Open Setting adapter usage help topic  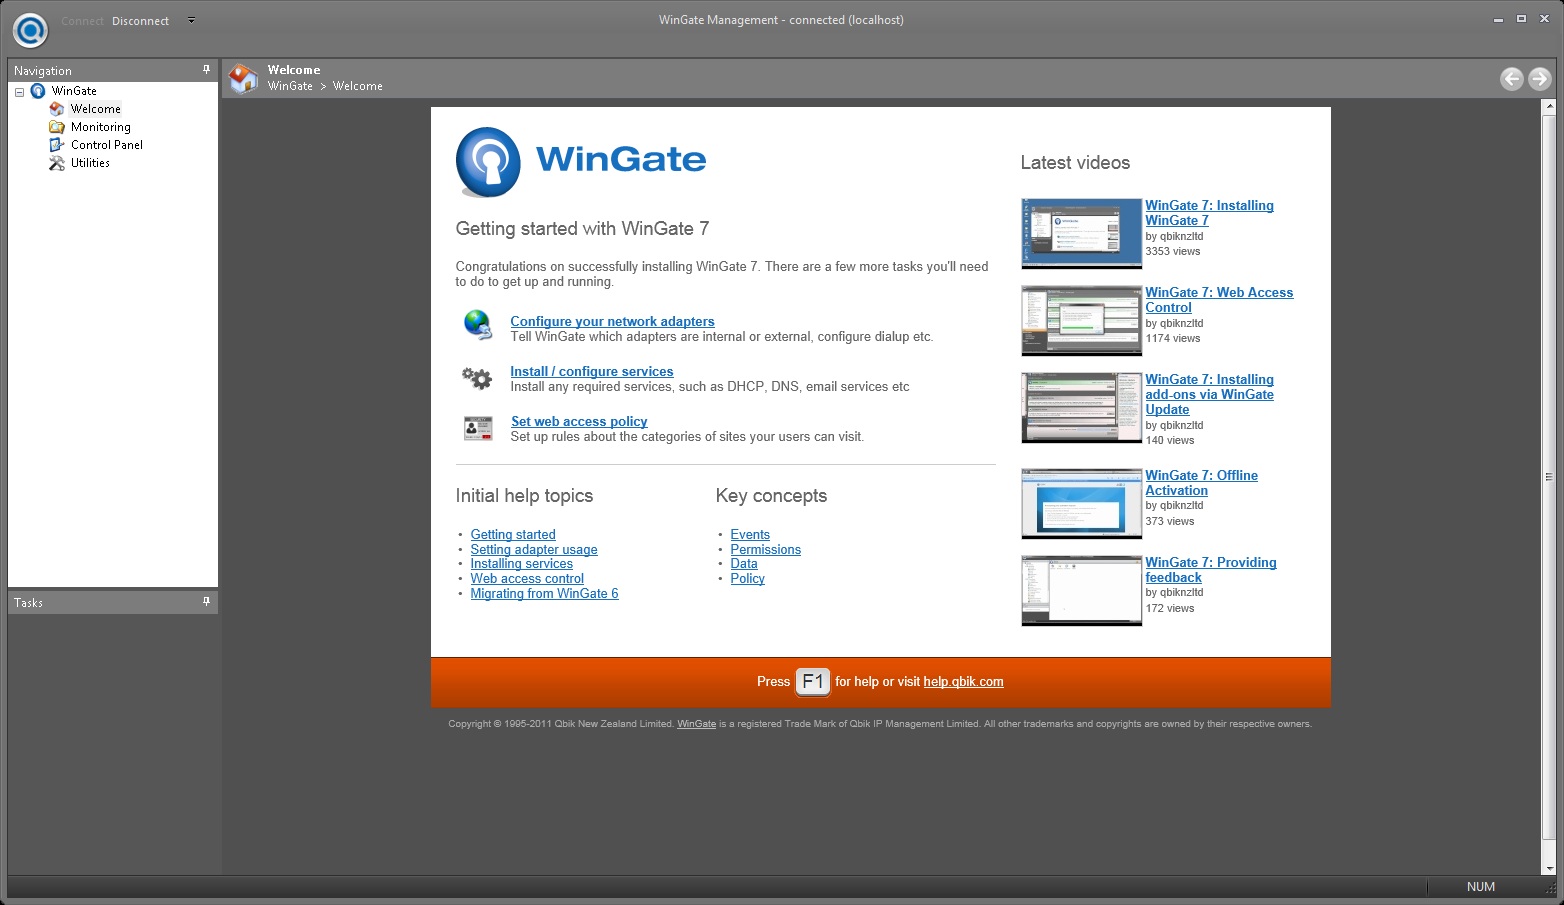pyautogui.click(x=534, y=550)
